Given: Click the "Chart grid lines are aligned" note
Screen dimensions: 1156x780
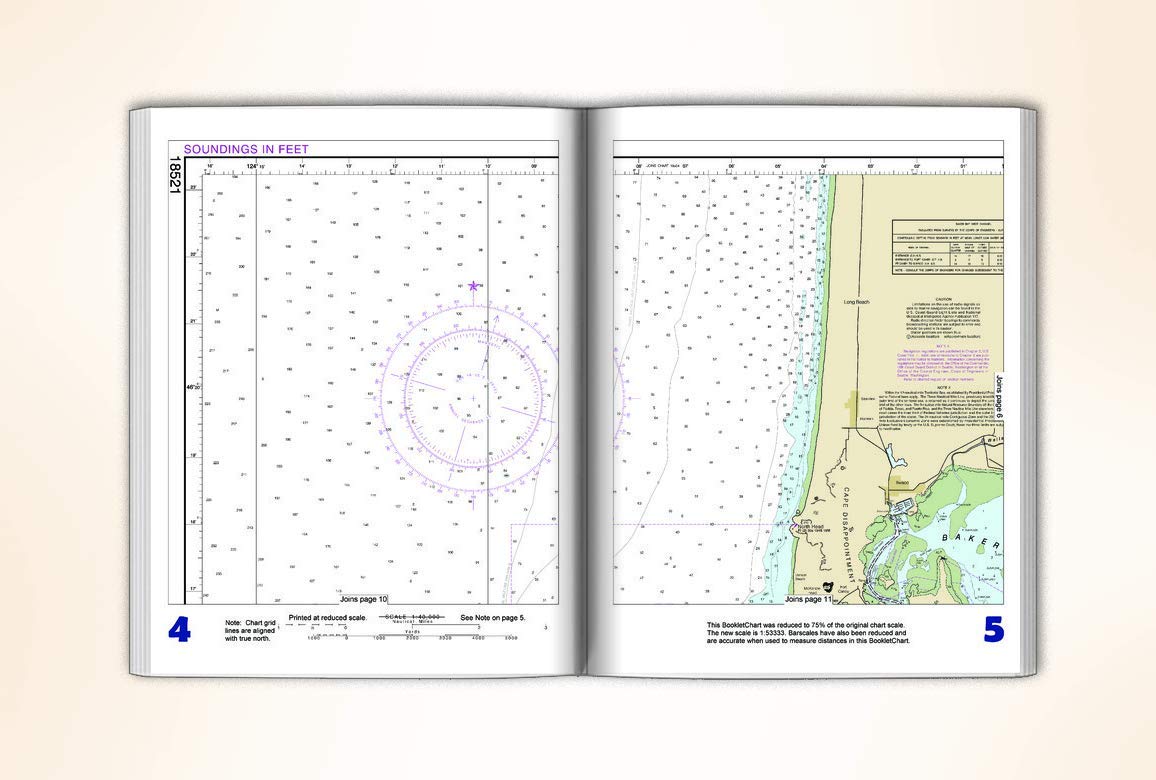Looking at the screenshot, I should click(x=250, y=630).
